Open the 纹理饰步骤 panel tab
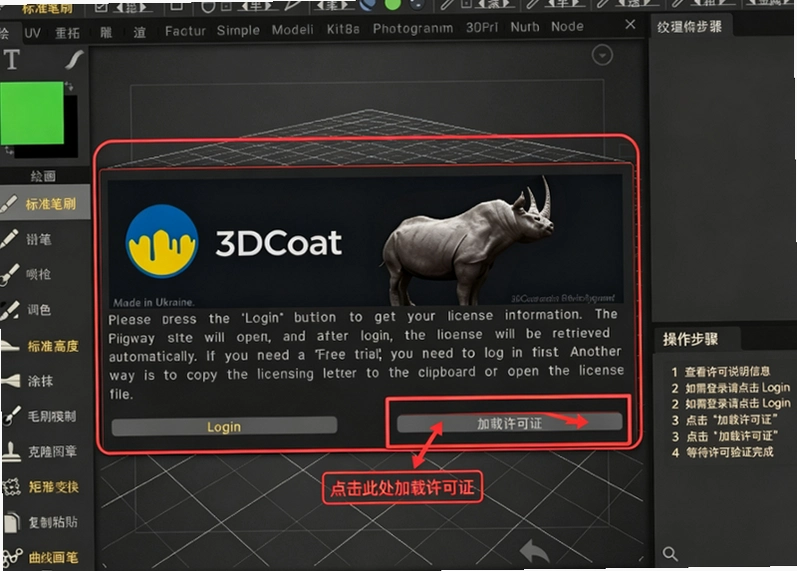797x571 pixels. [689, 26]
